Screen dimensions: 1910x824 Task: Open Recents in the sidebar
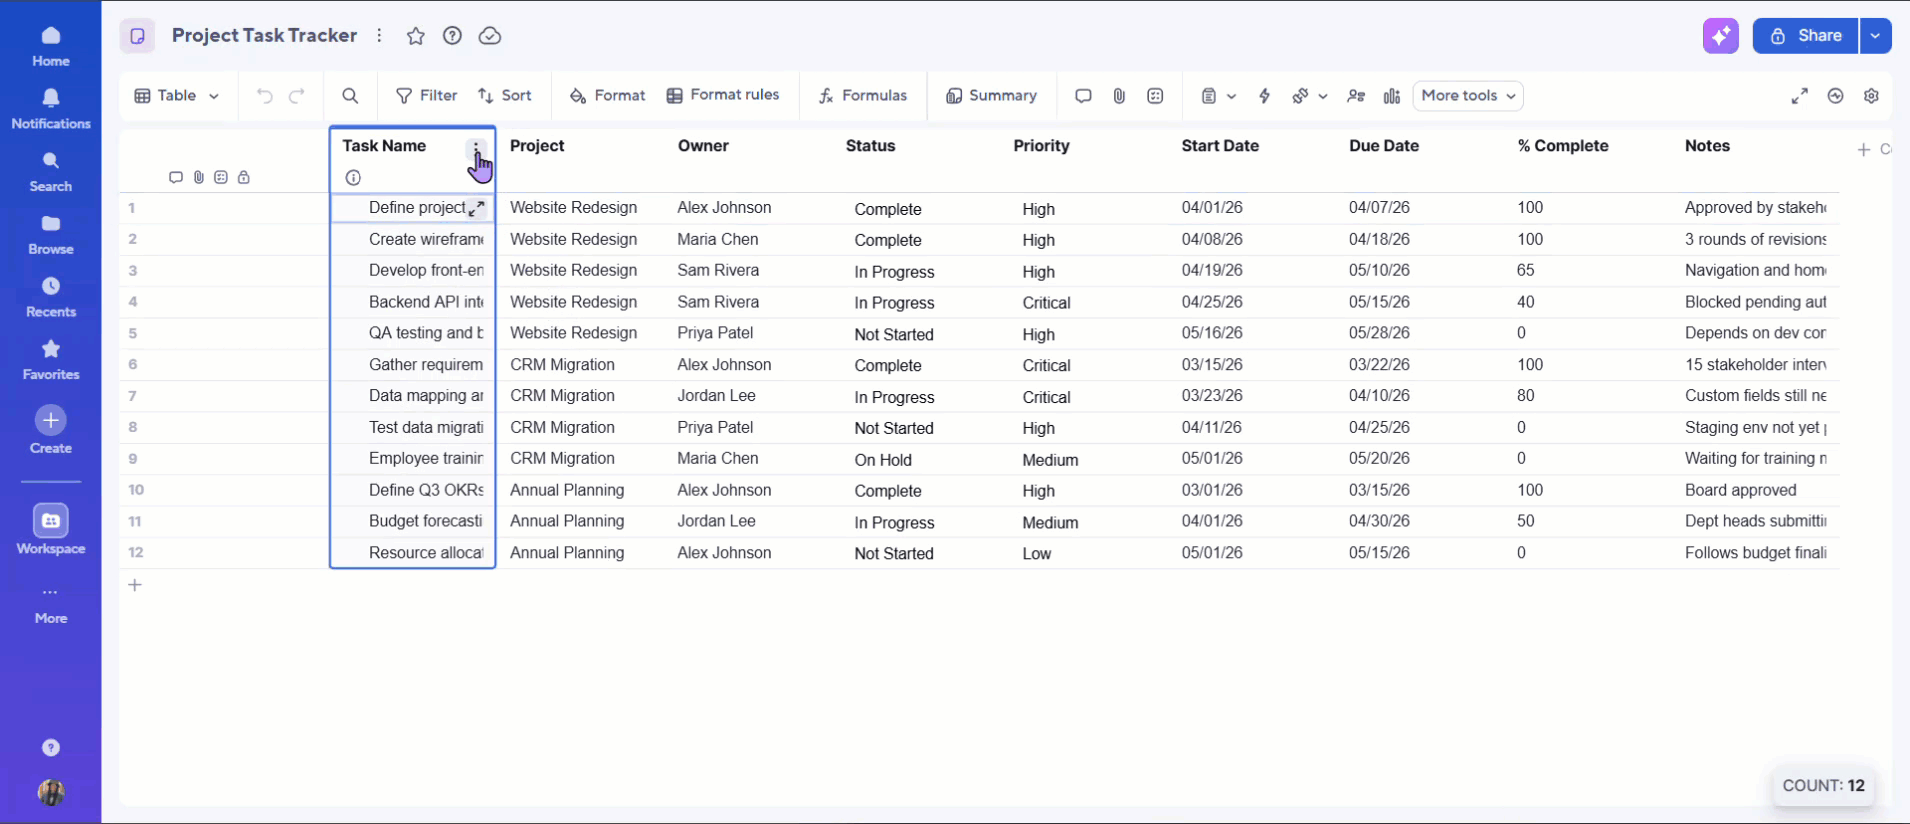pos(50,298)
